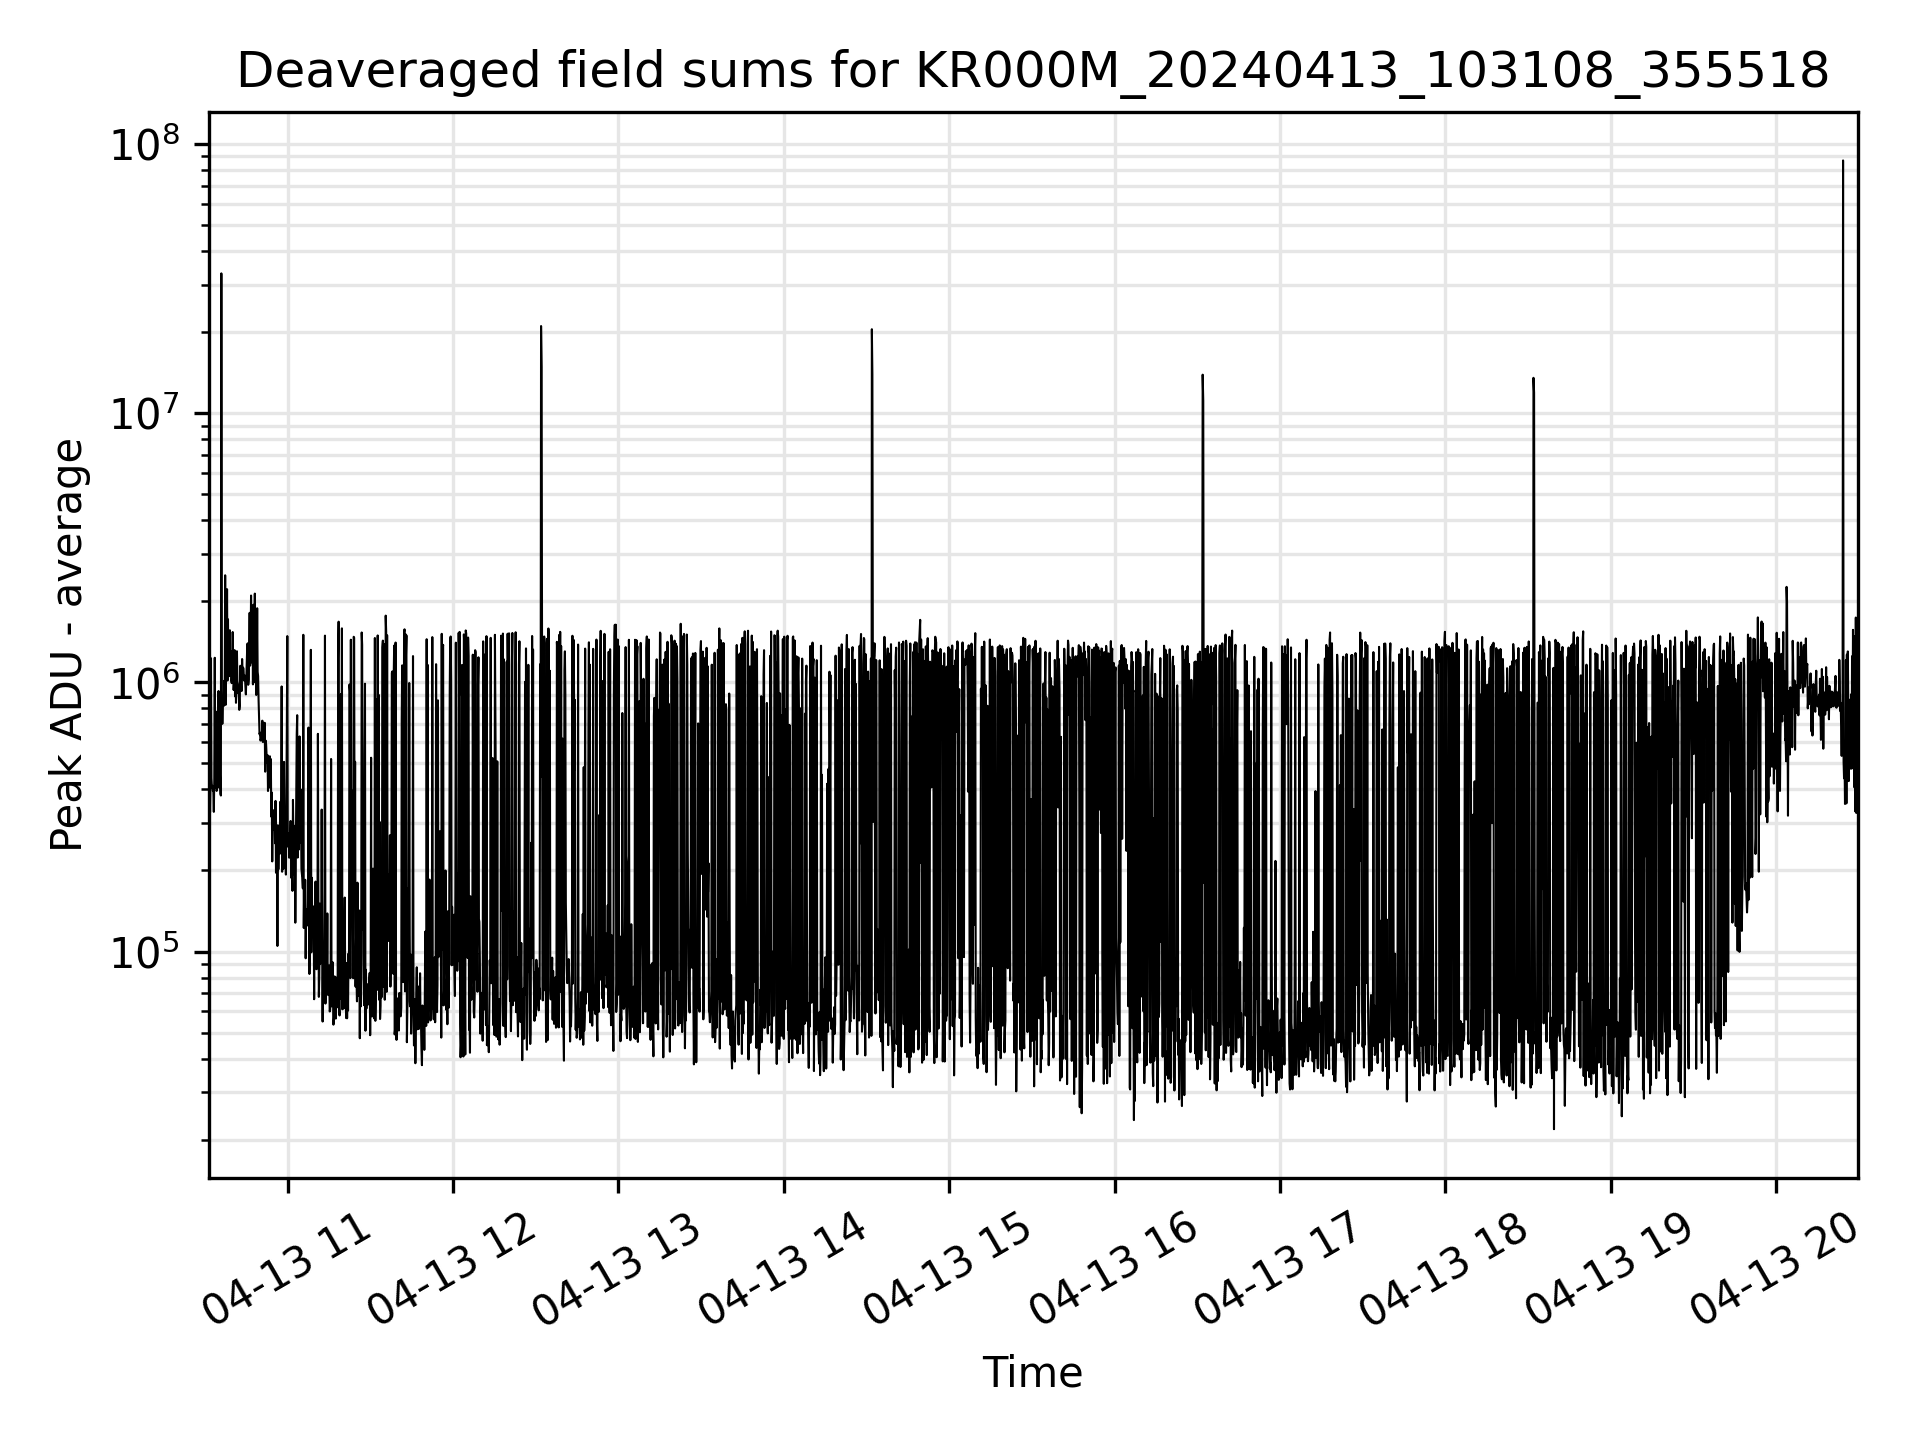The width and height of the screenshot is (1920, 1440).
Task: Click the 'Time' x-axis label
Action: (1032, 1373)
